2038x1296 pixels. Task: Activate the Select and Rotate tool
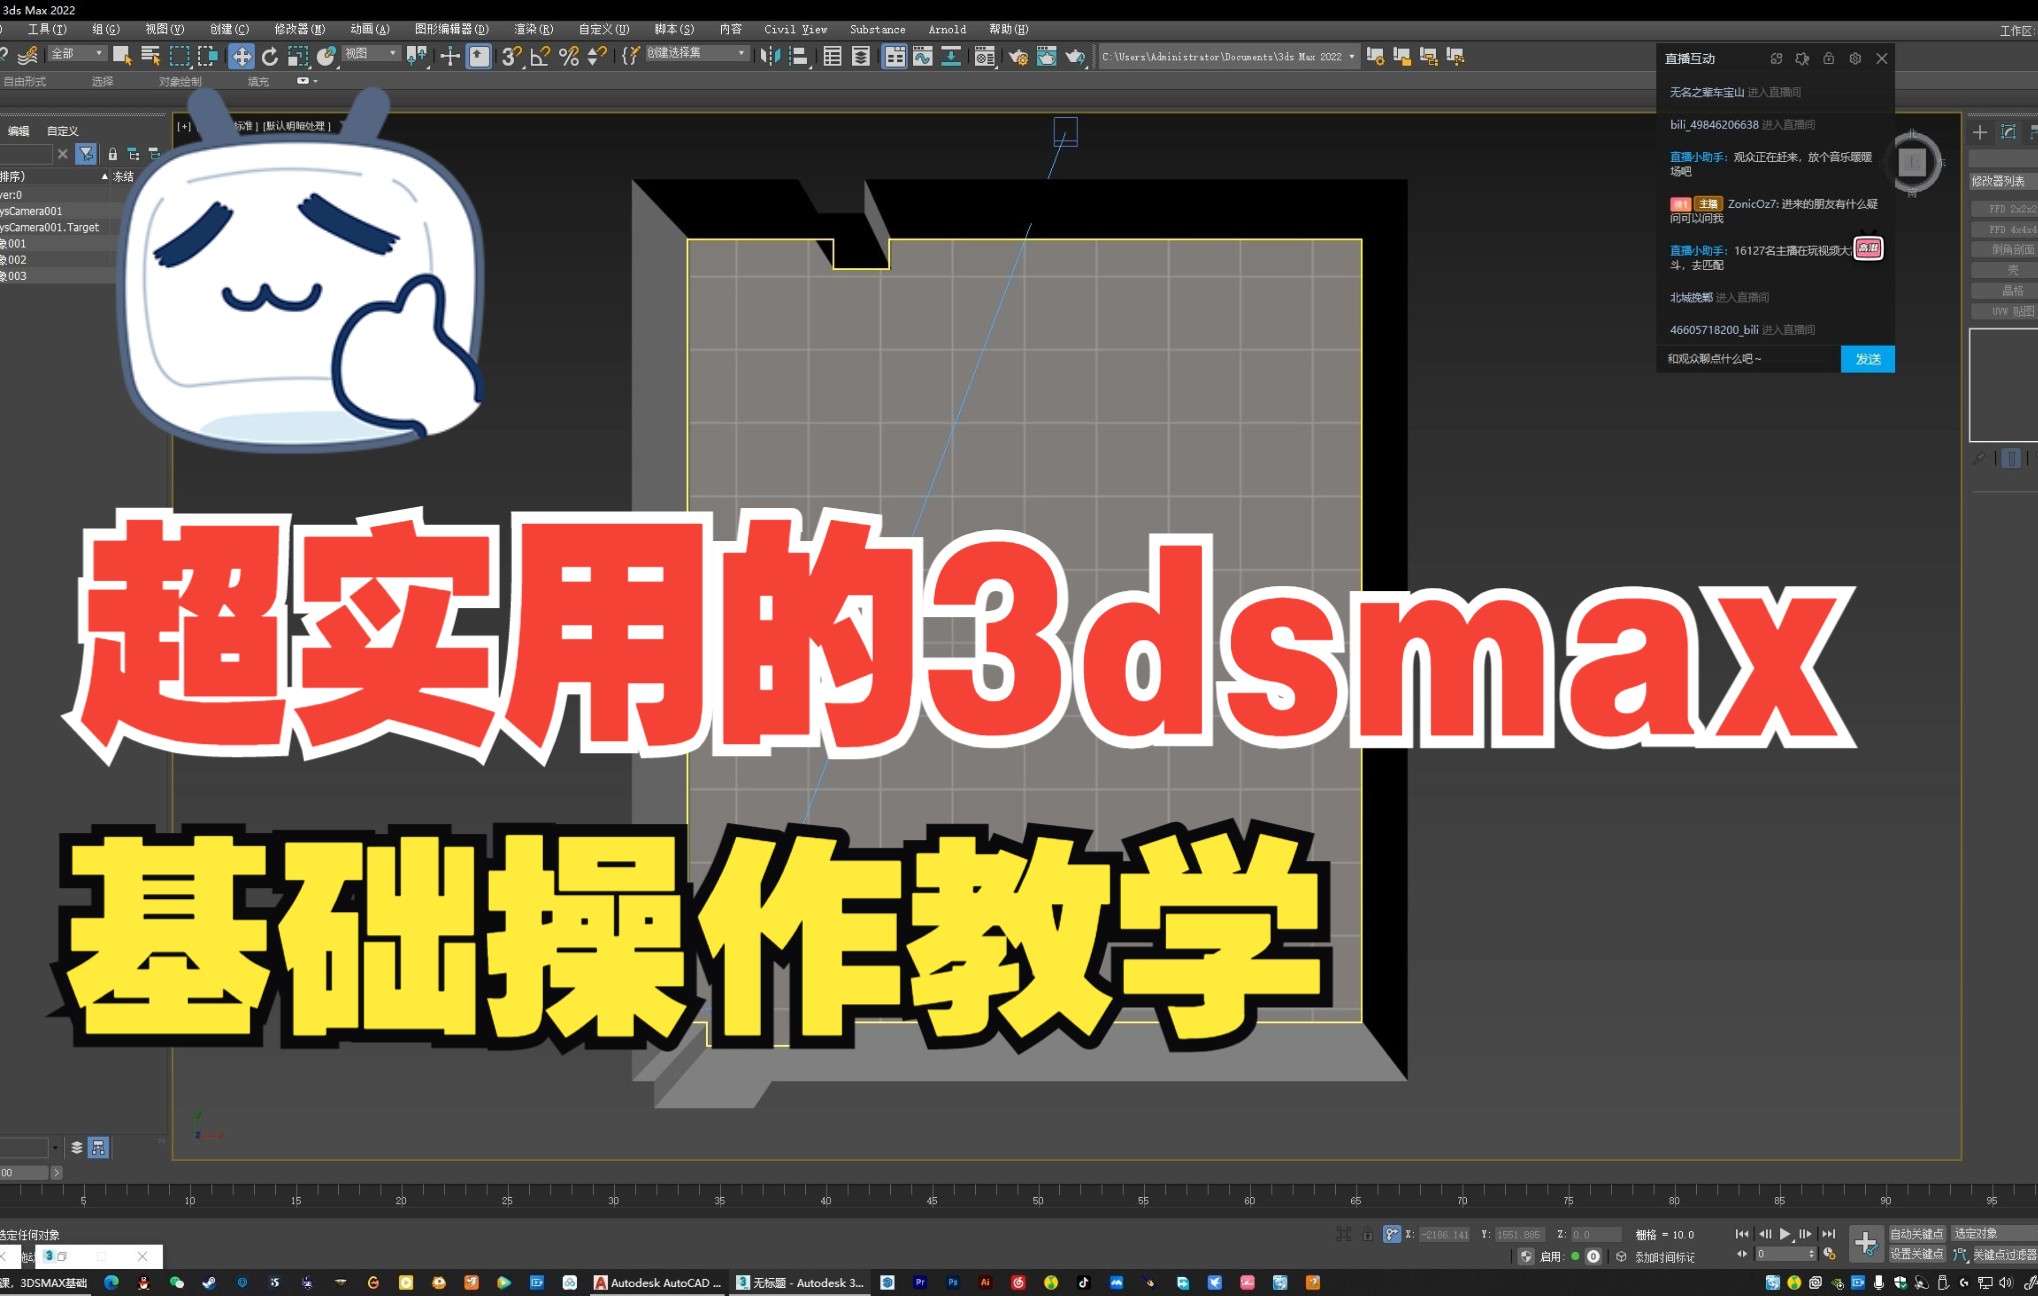(x=270, y=56)
